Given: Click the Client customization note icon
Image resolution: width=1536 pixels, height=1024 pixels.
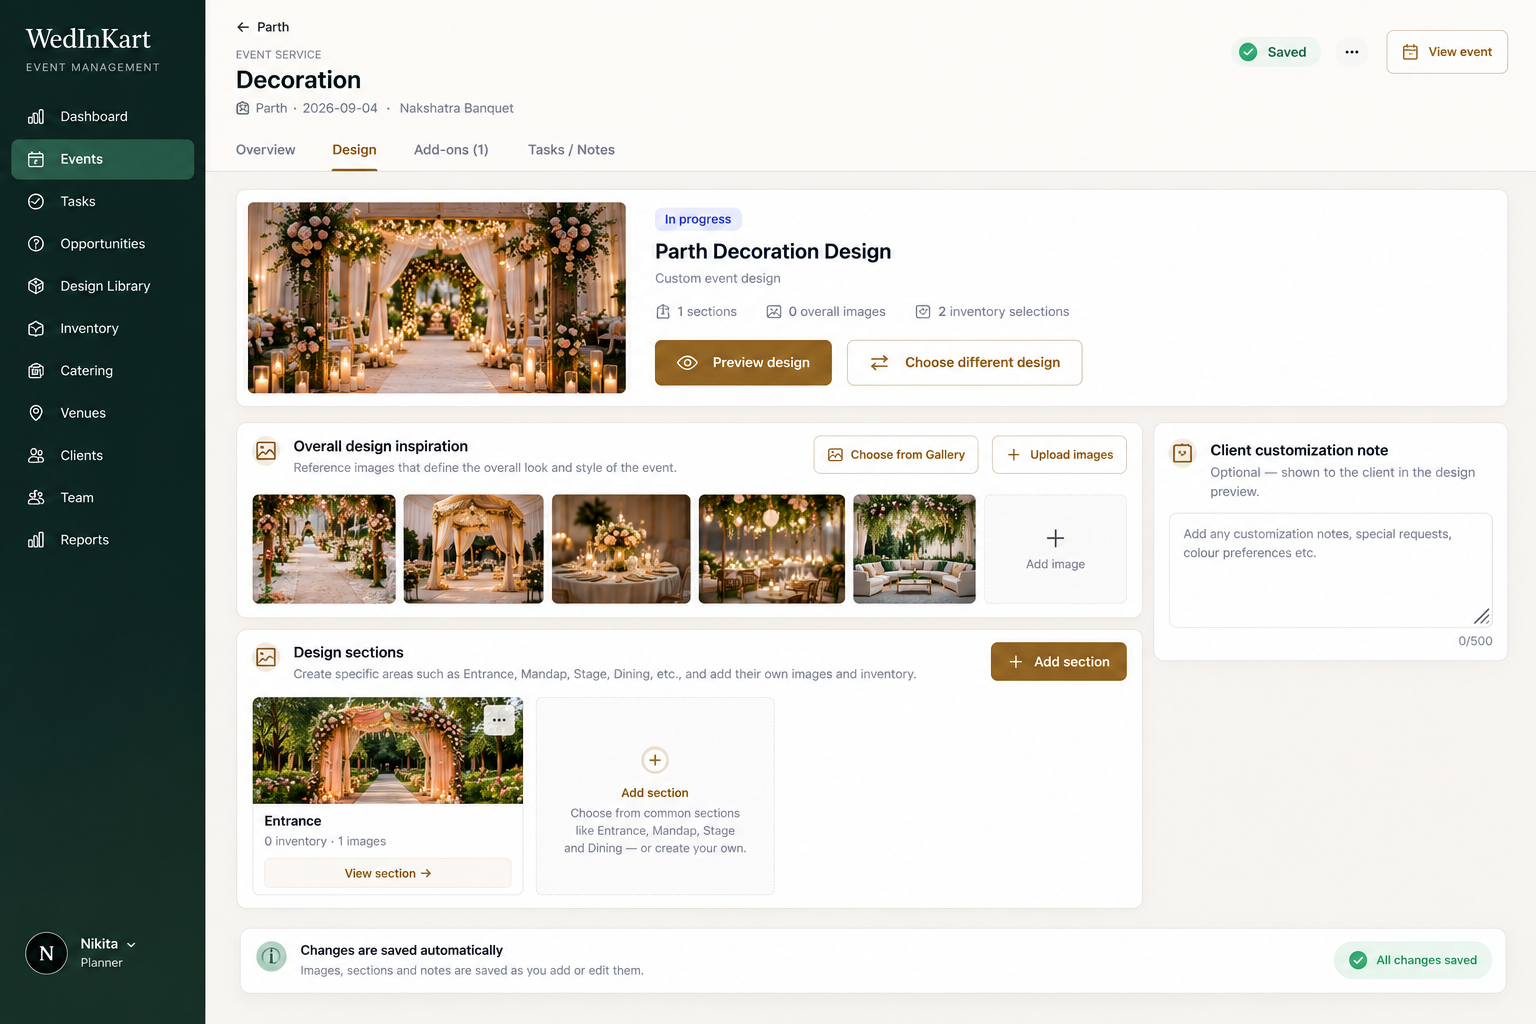Looking at the screenshot, I should (x=1182, y=453).
